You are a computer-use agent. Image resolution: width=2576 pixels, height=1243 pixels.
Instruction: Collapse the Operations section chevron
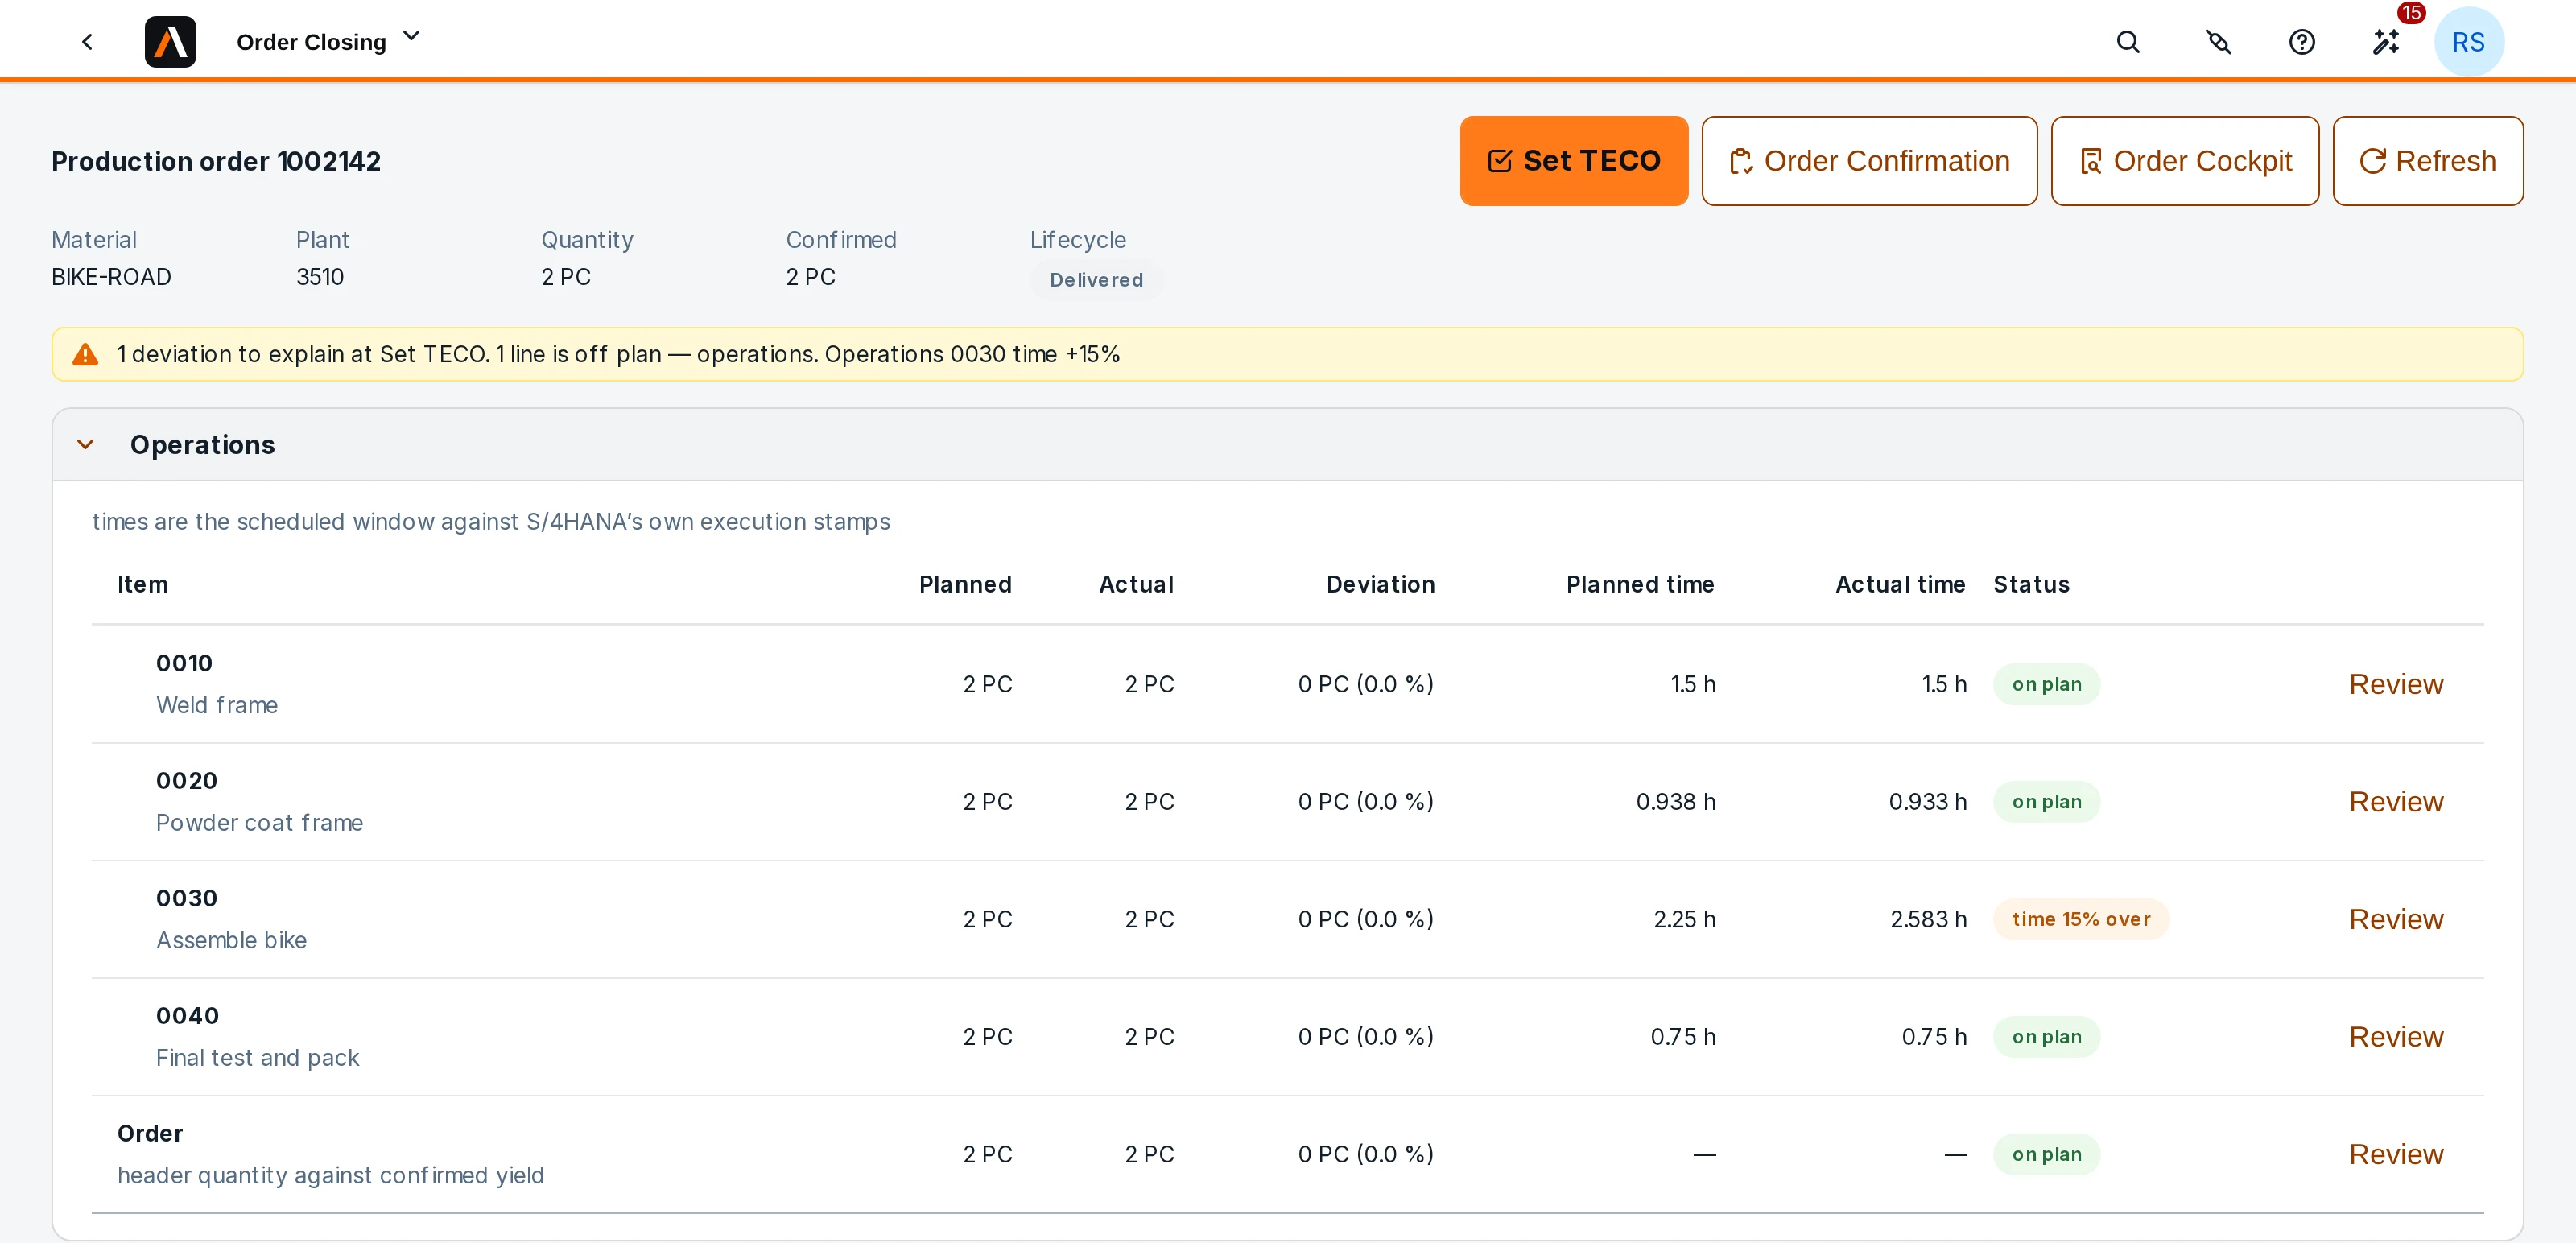click(86, 445)
